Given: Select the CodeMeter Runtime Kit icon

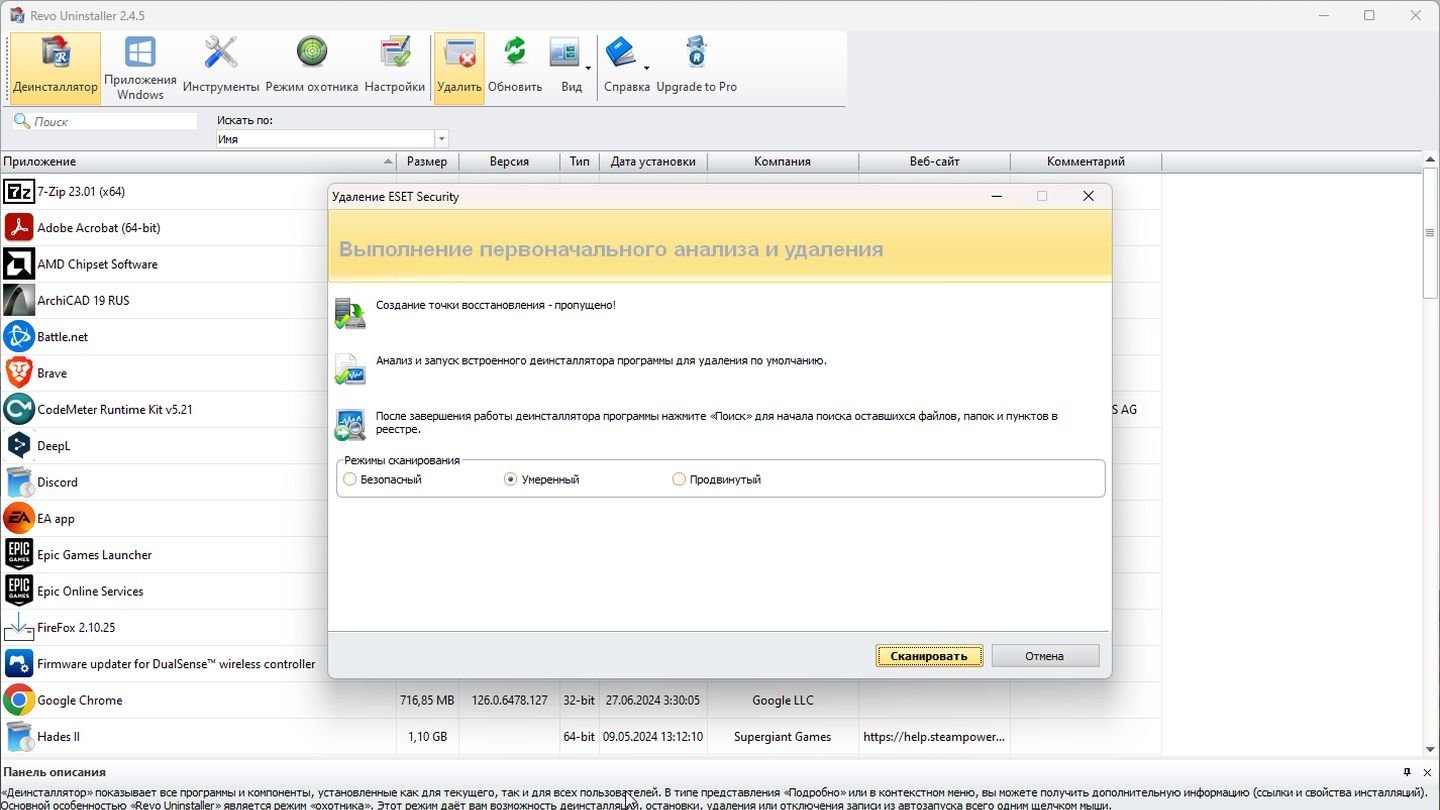Looking at the screenshot, I should [18, 409].
